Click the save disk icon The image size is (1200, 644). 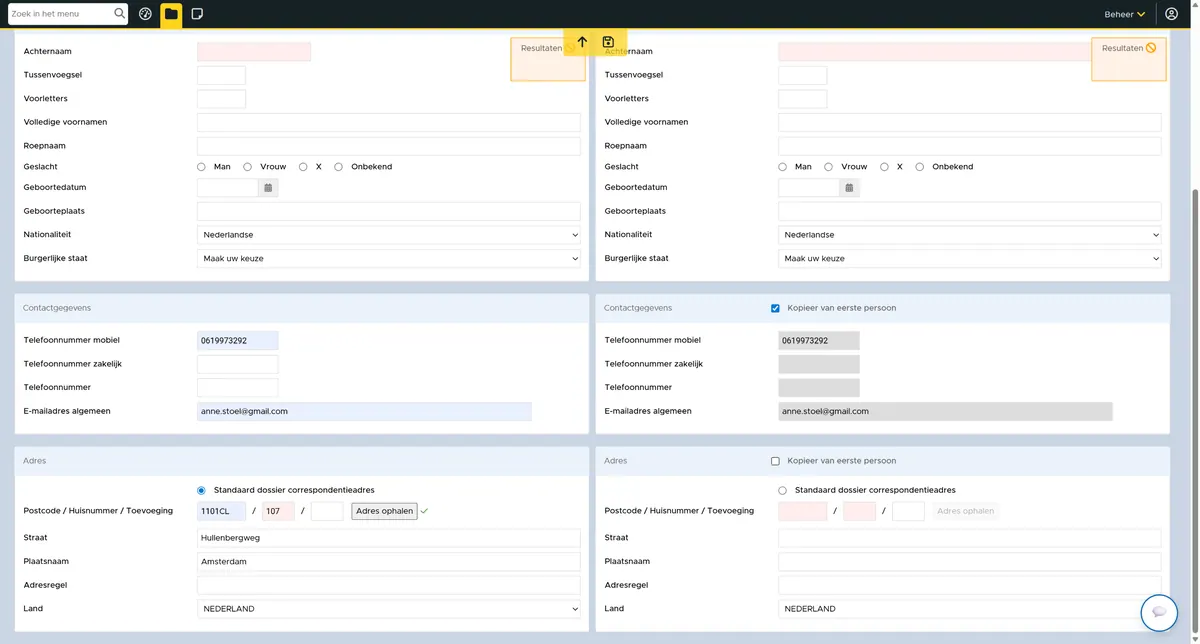(x=608, y=42)
